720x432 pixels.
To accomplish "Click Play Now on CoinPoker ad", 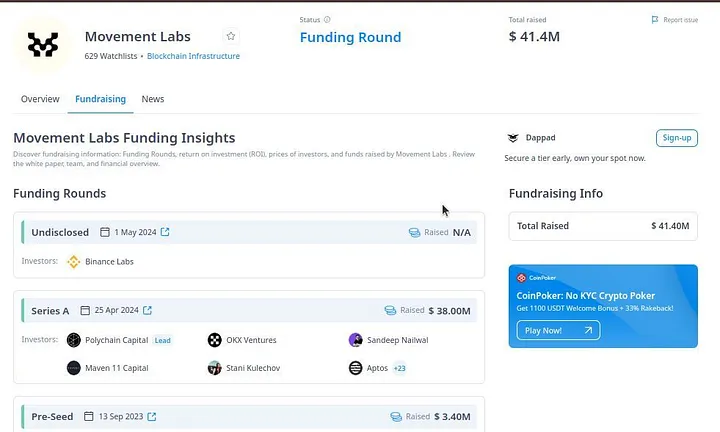I will pyautogui.click(x=558, y=330).
